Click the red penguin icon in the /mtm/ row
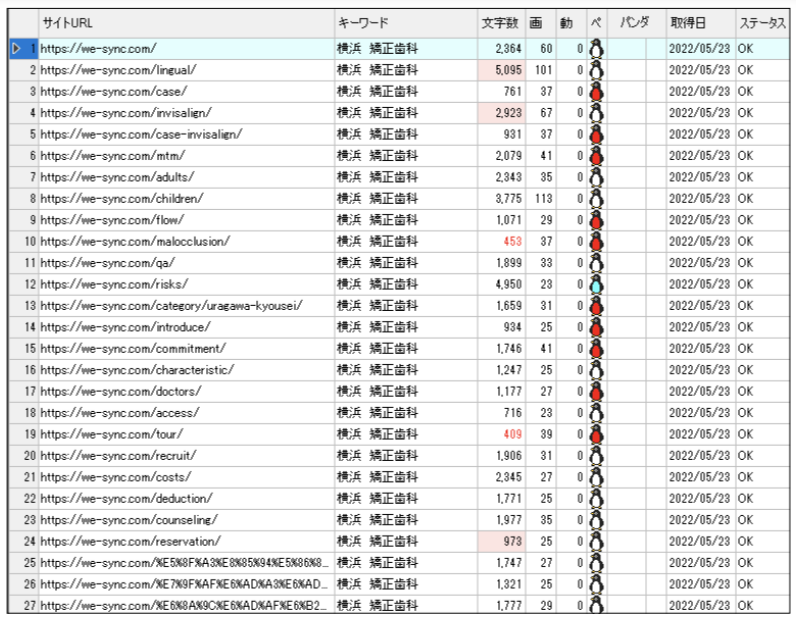 (x=597, y=156)
